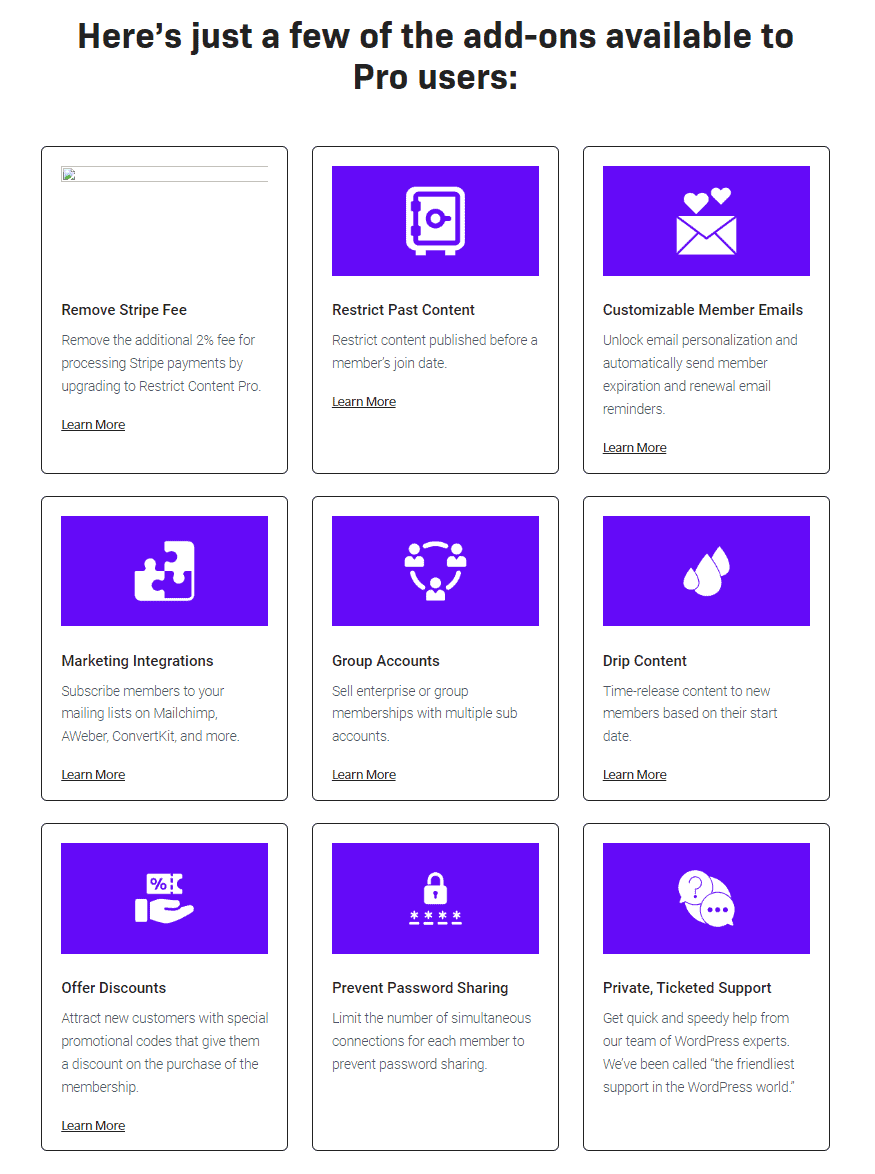Click the envelope with hearts icon
Image resolution: width=875 pixels, height=1174 pixels.
click(x=706, y=220)
